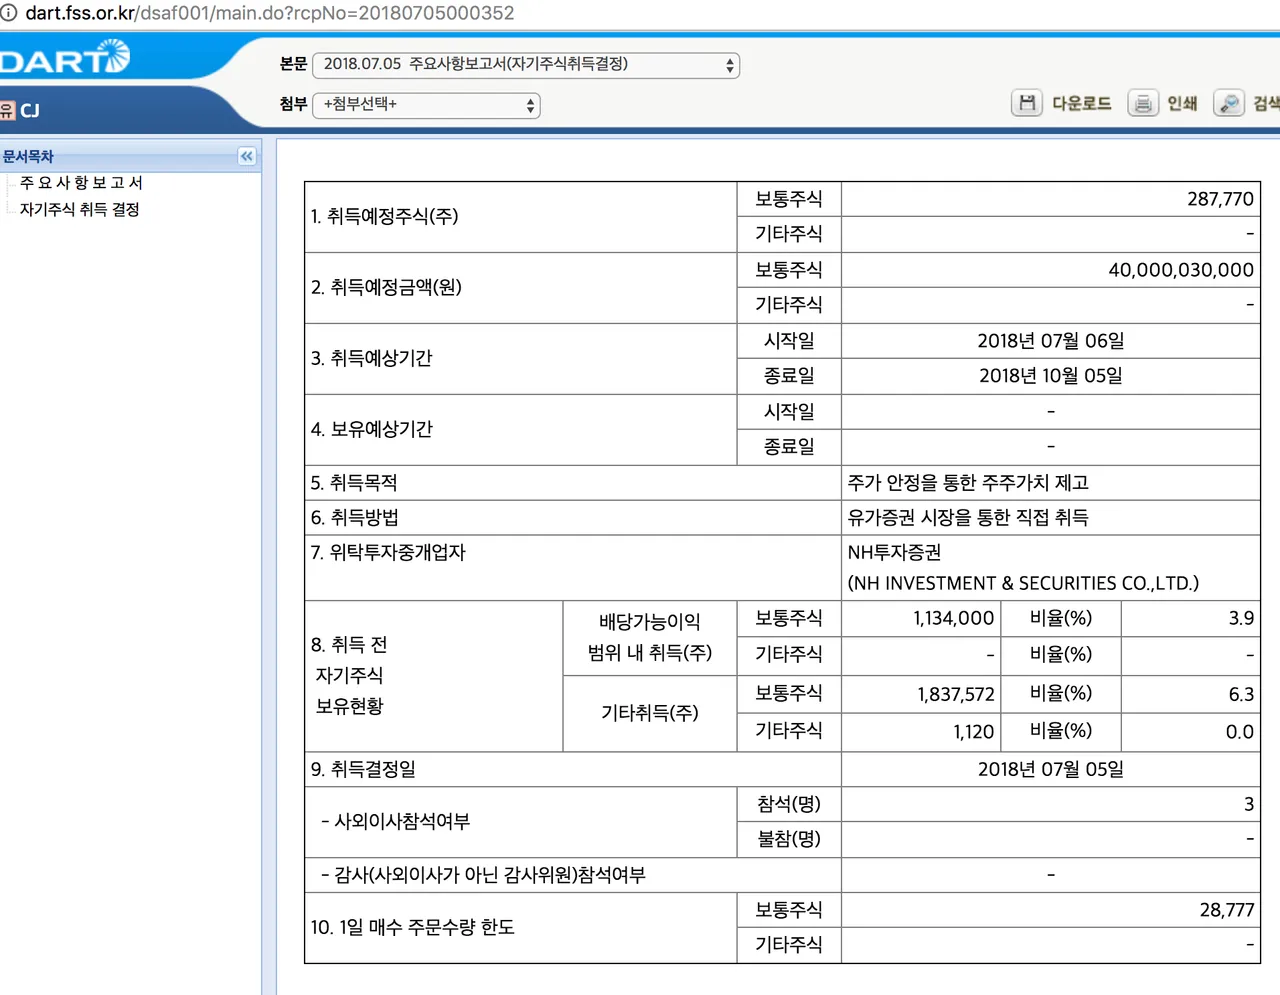1280x995 pixels.
Task: Click the 다운로드 button label
Action: [1082, 103]
